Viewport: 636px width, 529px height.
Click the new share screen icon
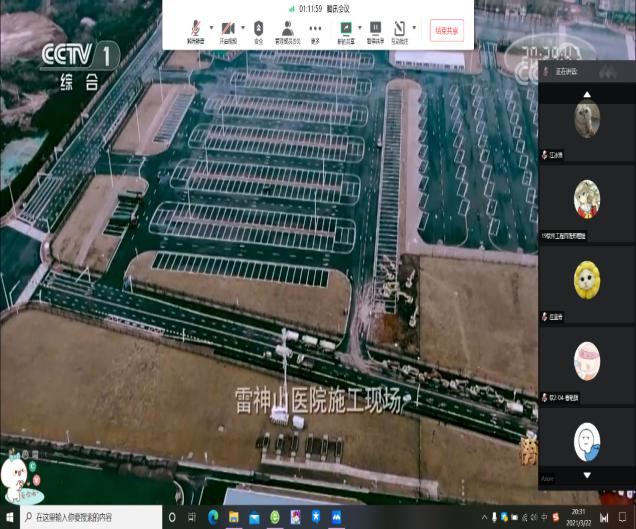(x=346, y=29)
